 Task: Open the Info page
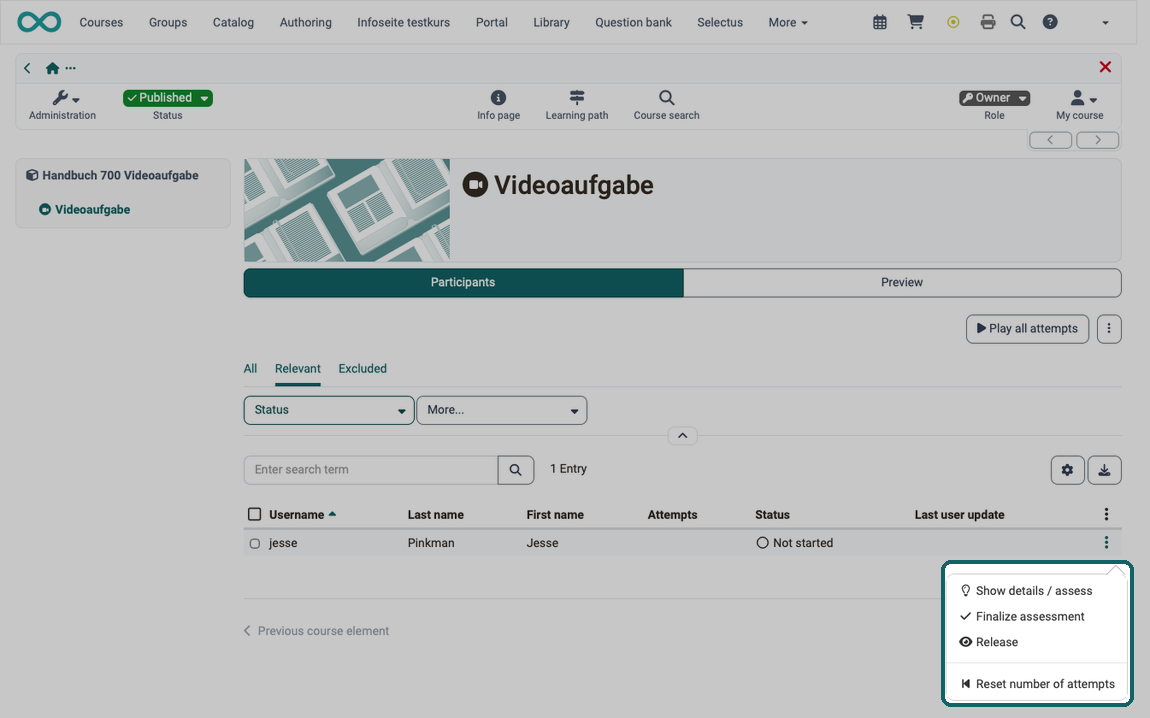coord(498,105)
